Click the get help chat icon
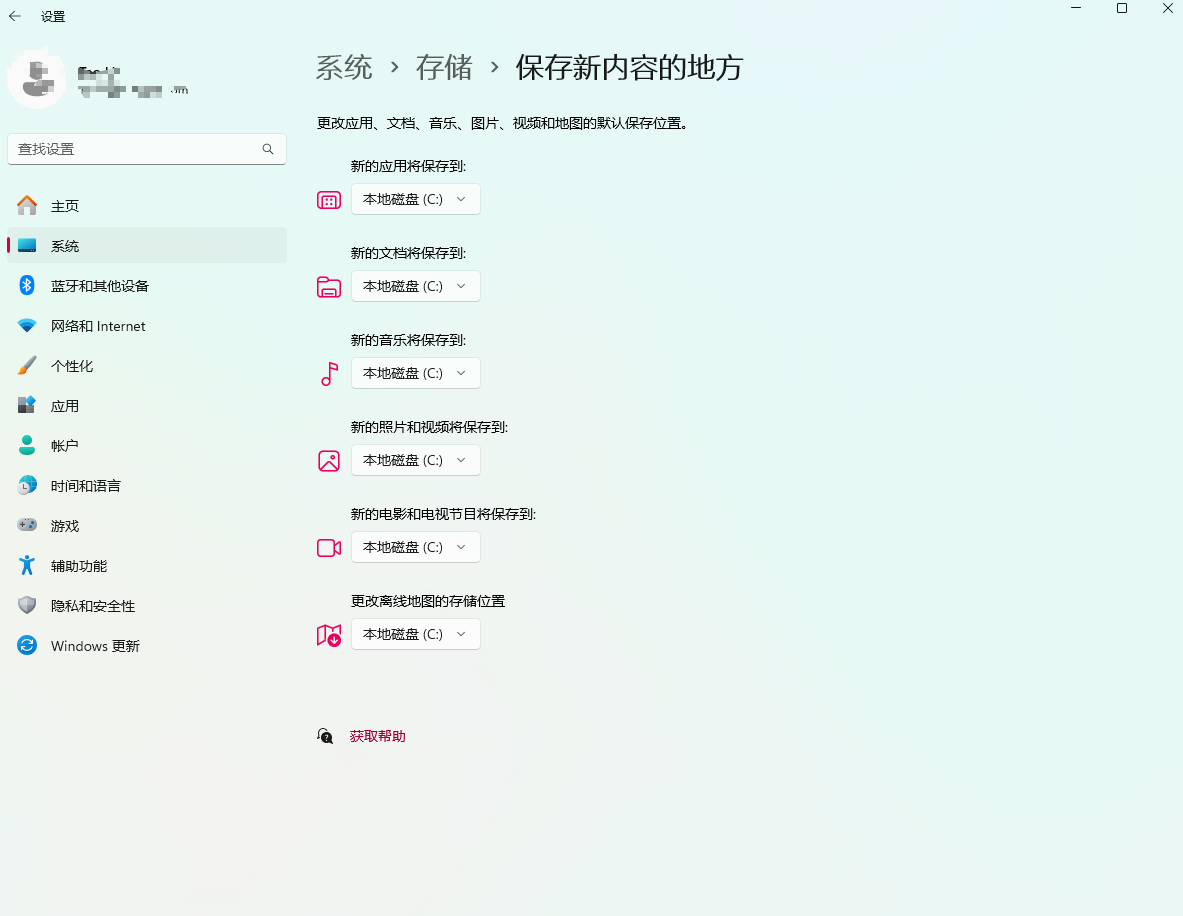Viewport: 1183px width, 916px height. (325, 736)
